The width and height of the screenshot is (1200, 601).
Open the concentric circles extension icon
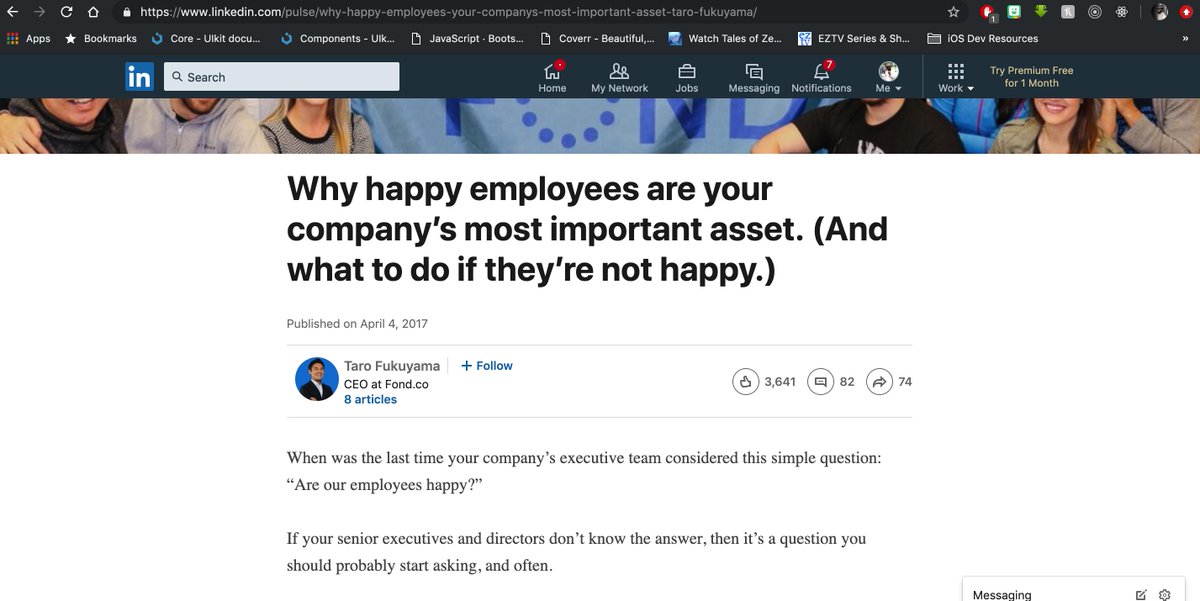pos(1095,12)
